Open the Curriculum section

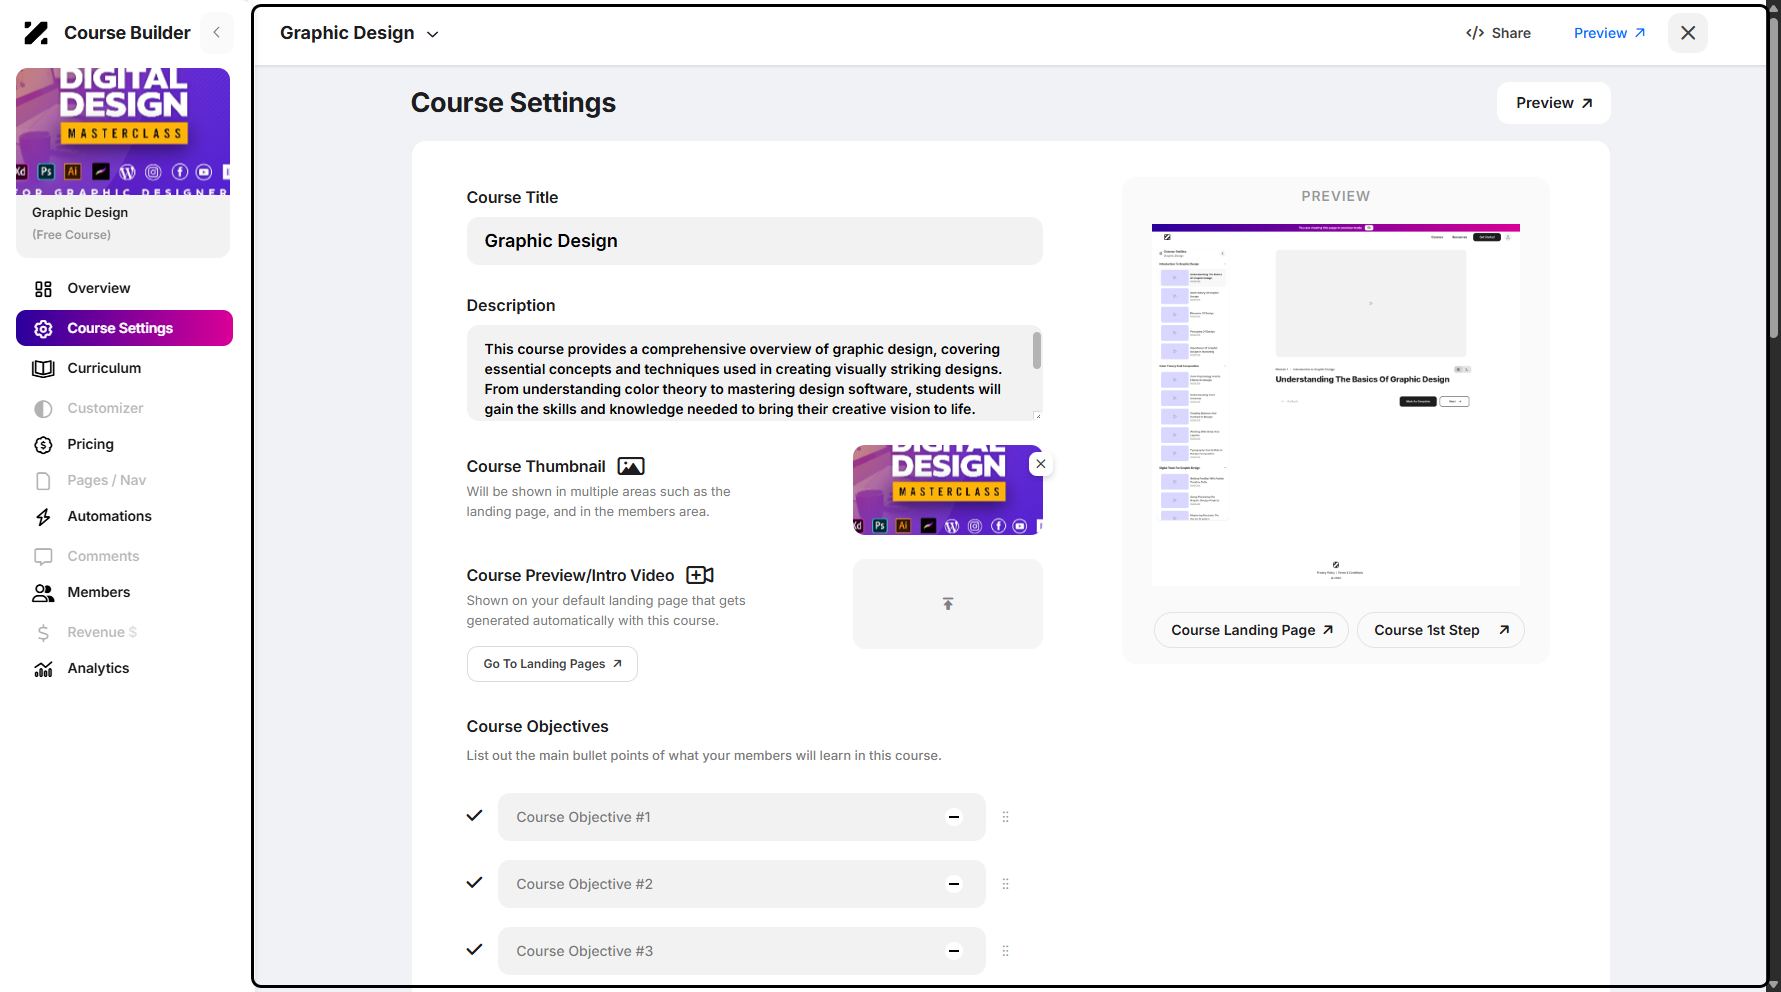(124, 368)
